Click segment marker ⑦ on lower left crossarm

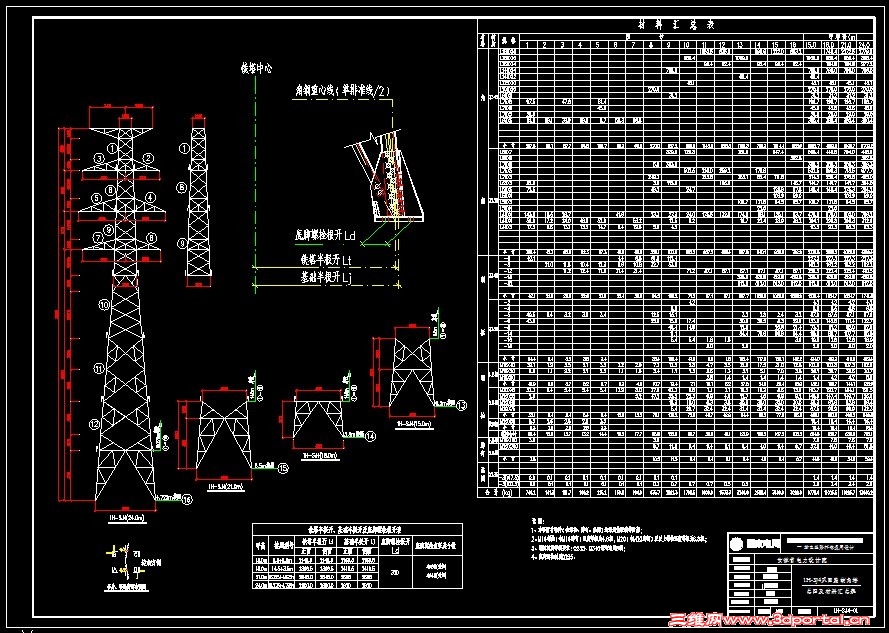(x=99, y=238)
